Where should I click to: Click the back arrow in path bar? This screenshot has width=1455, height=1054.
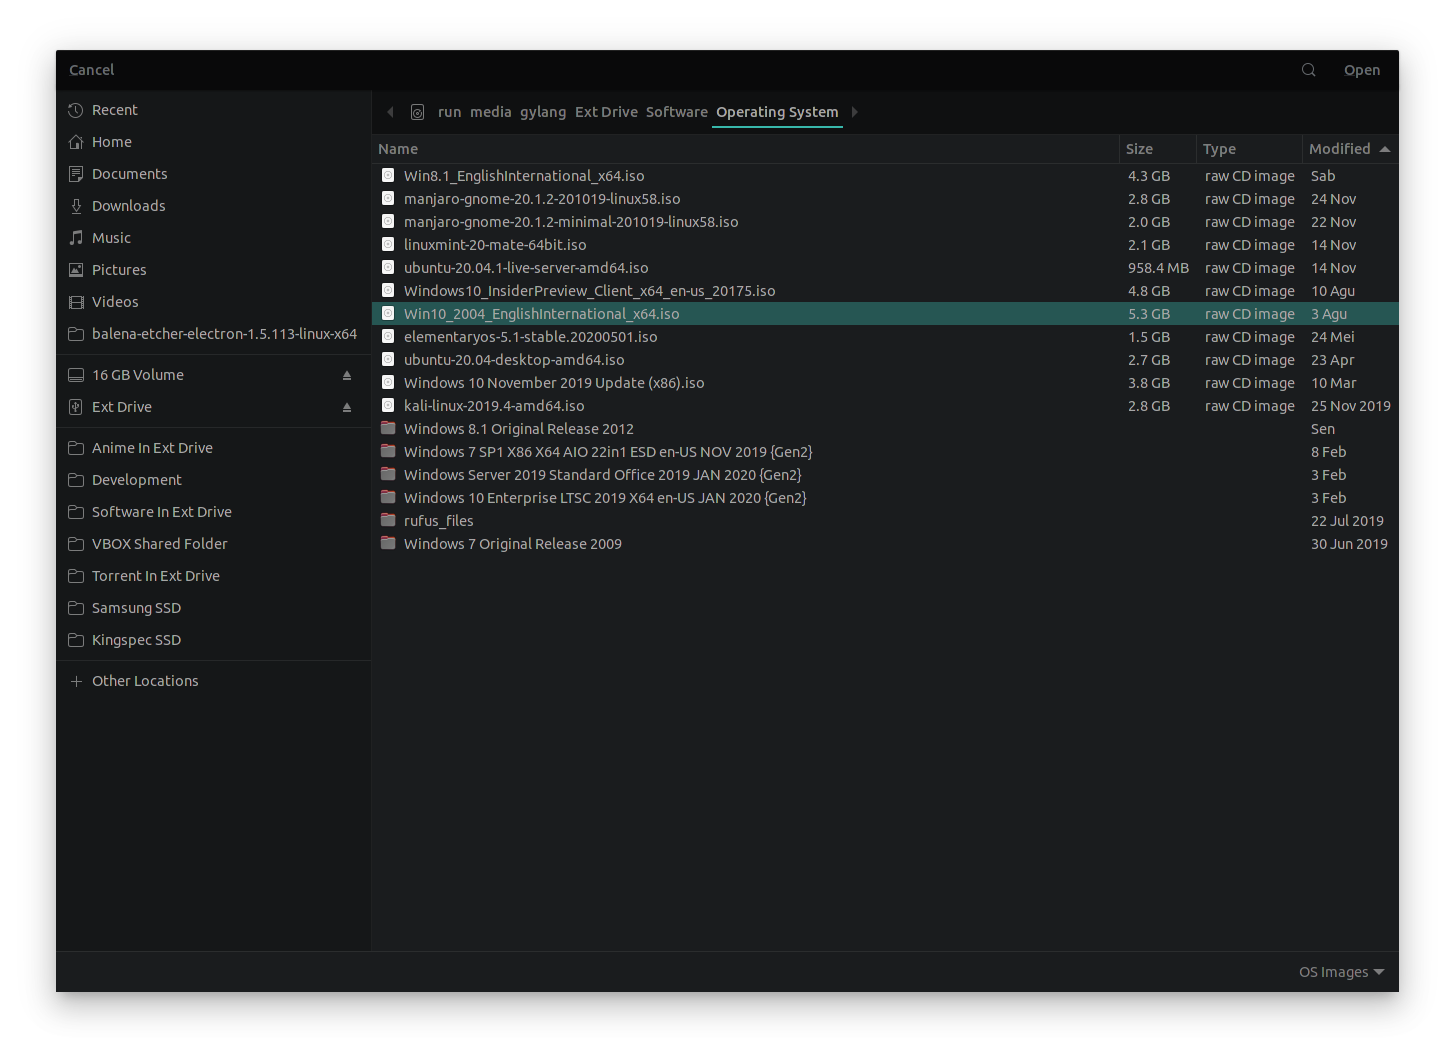click(x=390, y=112)
